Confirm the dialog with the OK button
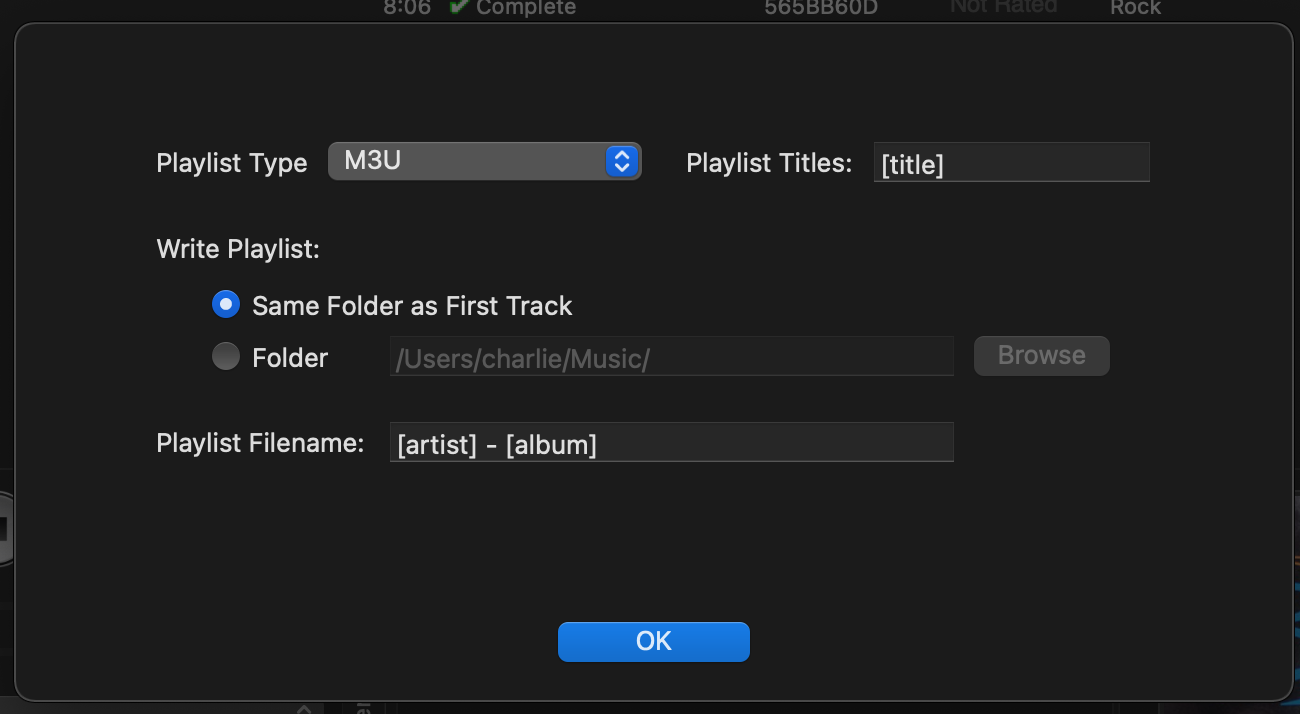1300x714 pixels. point(653,641)
